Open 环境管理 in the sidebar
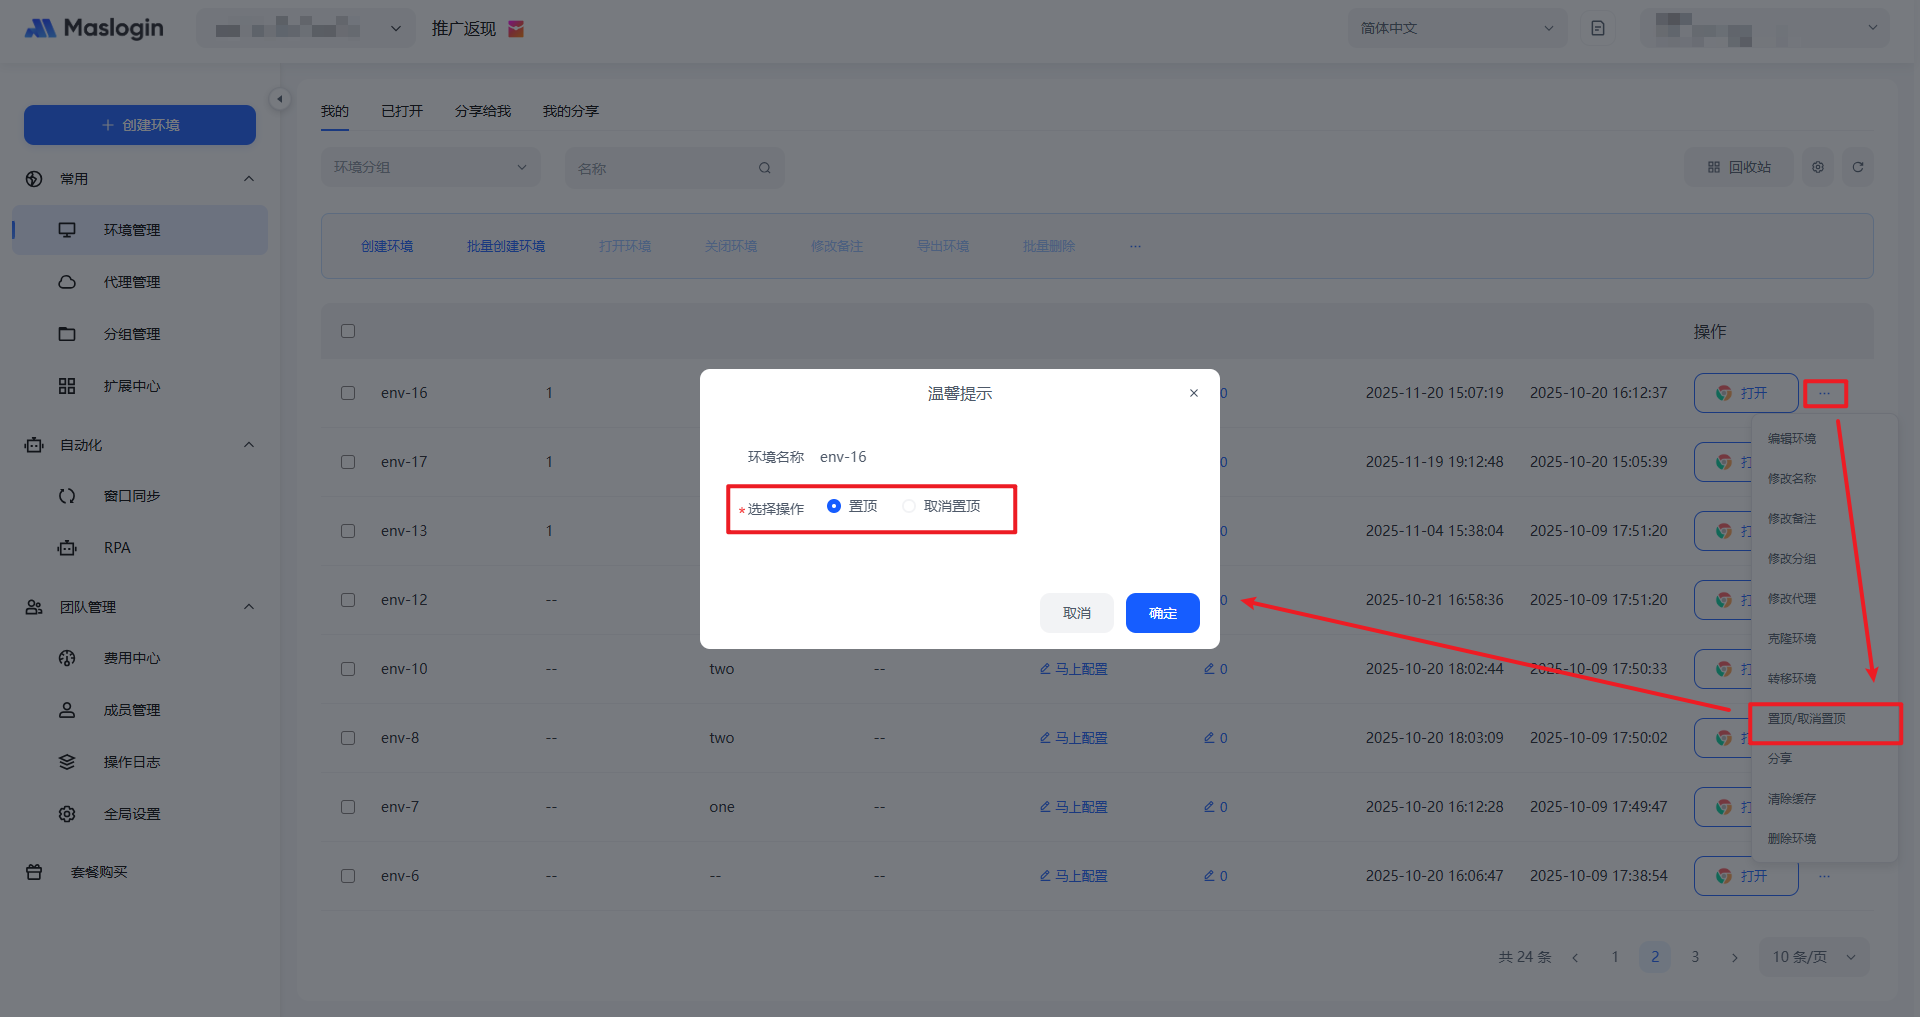The width and height of the screenshot is (1920, 1017). [x=140, y=230]
